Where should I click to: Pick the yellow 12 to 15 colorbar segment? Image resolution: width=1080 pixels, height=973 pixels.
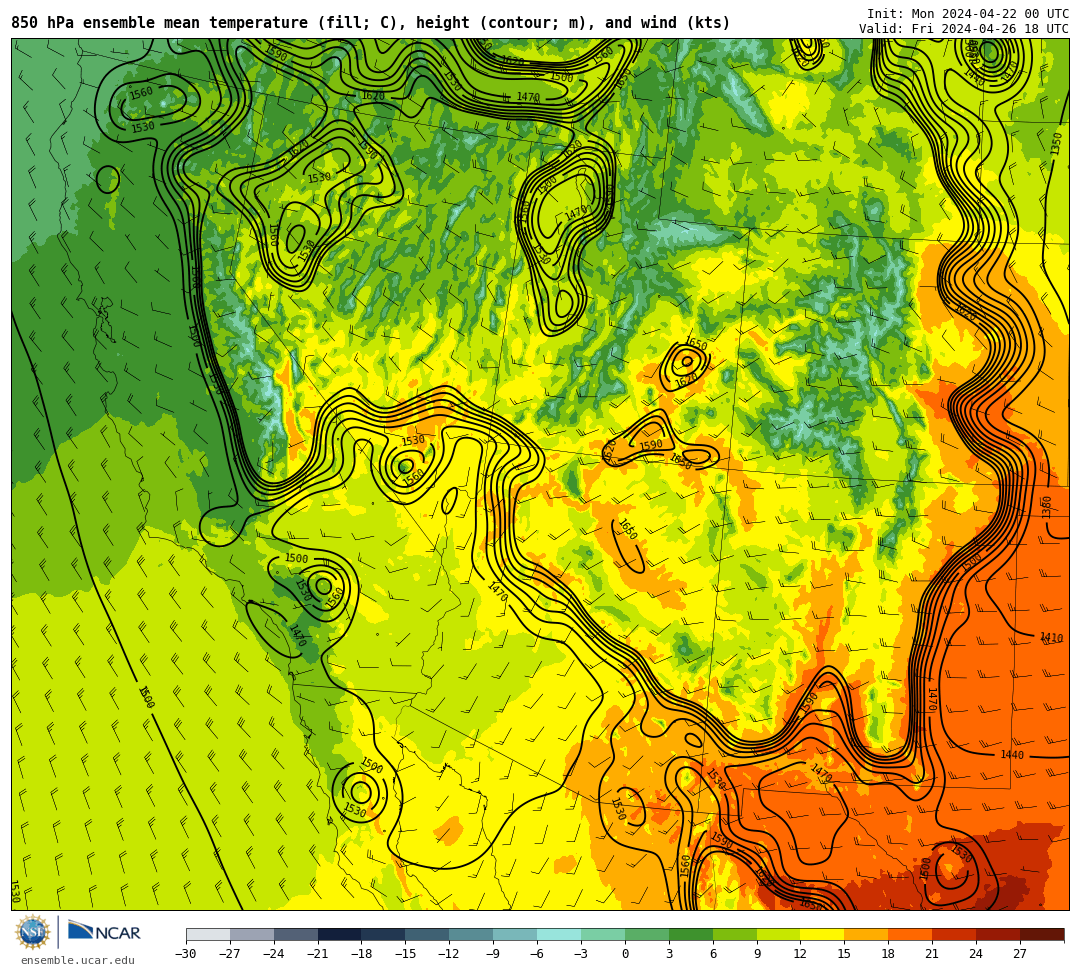click(x=822, y=934)
